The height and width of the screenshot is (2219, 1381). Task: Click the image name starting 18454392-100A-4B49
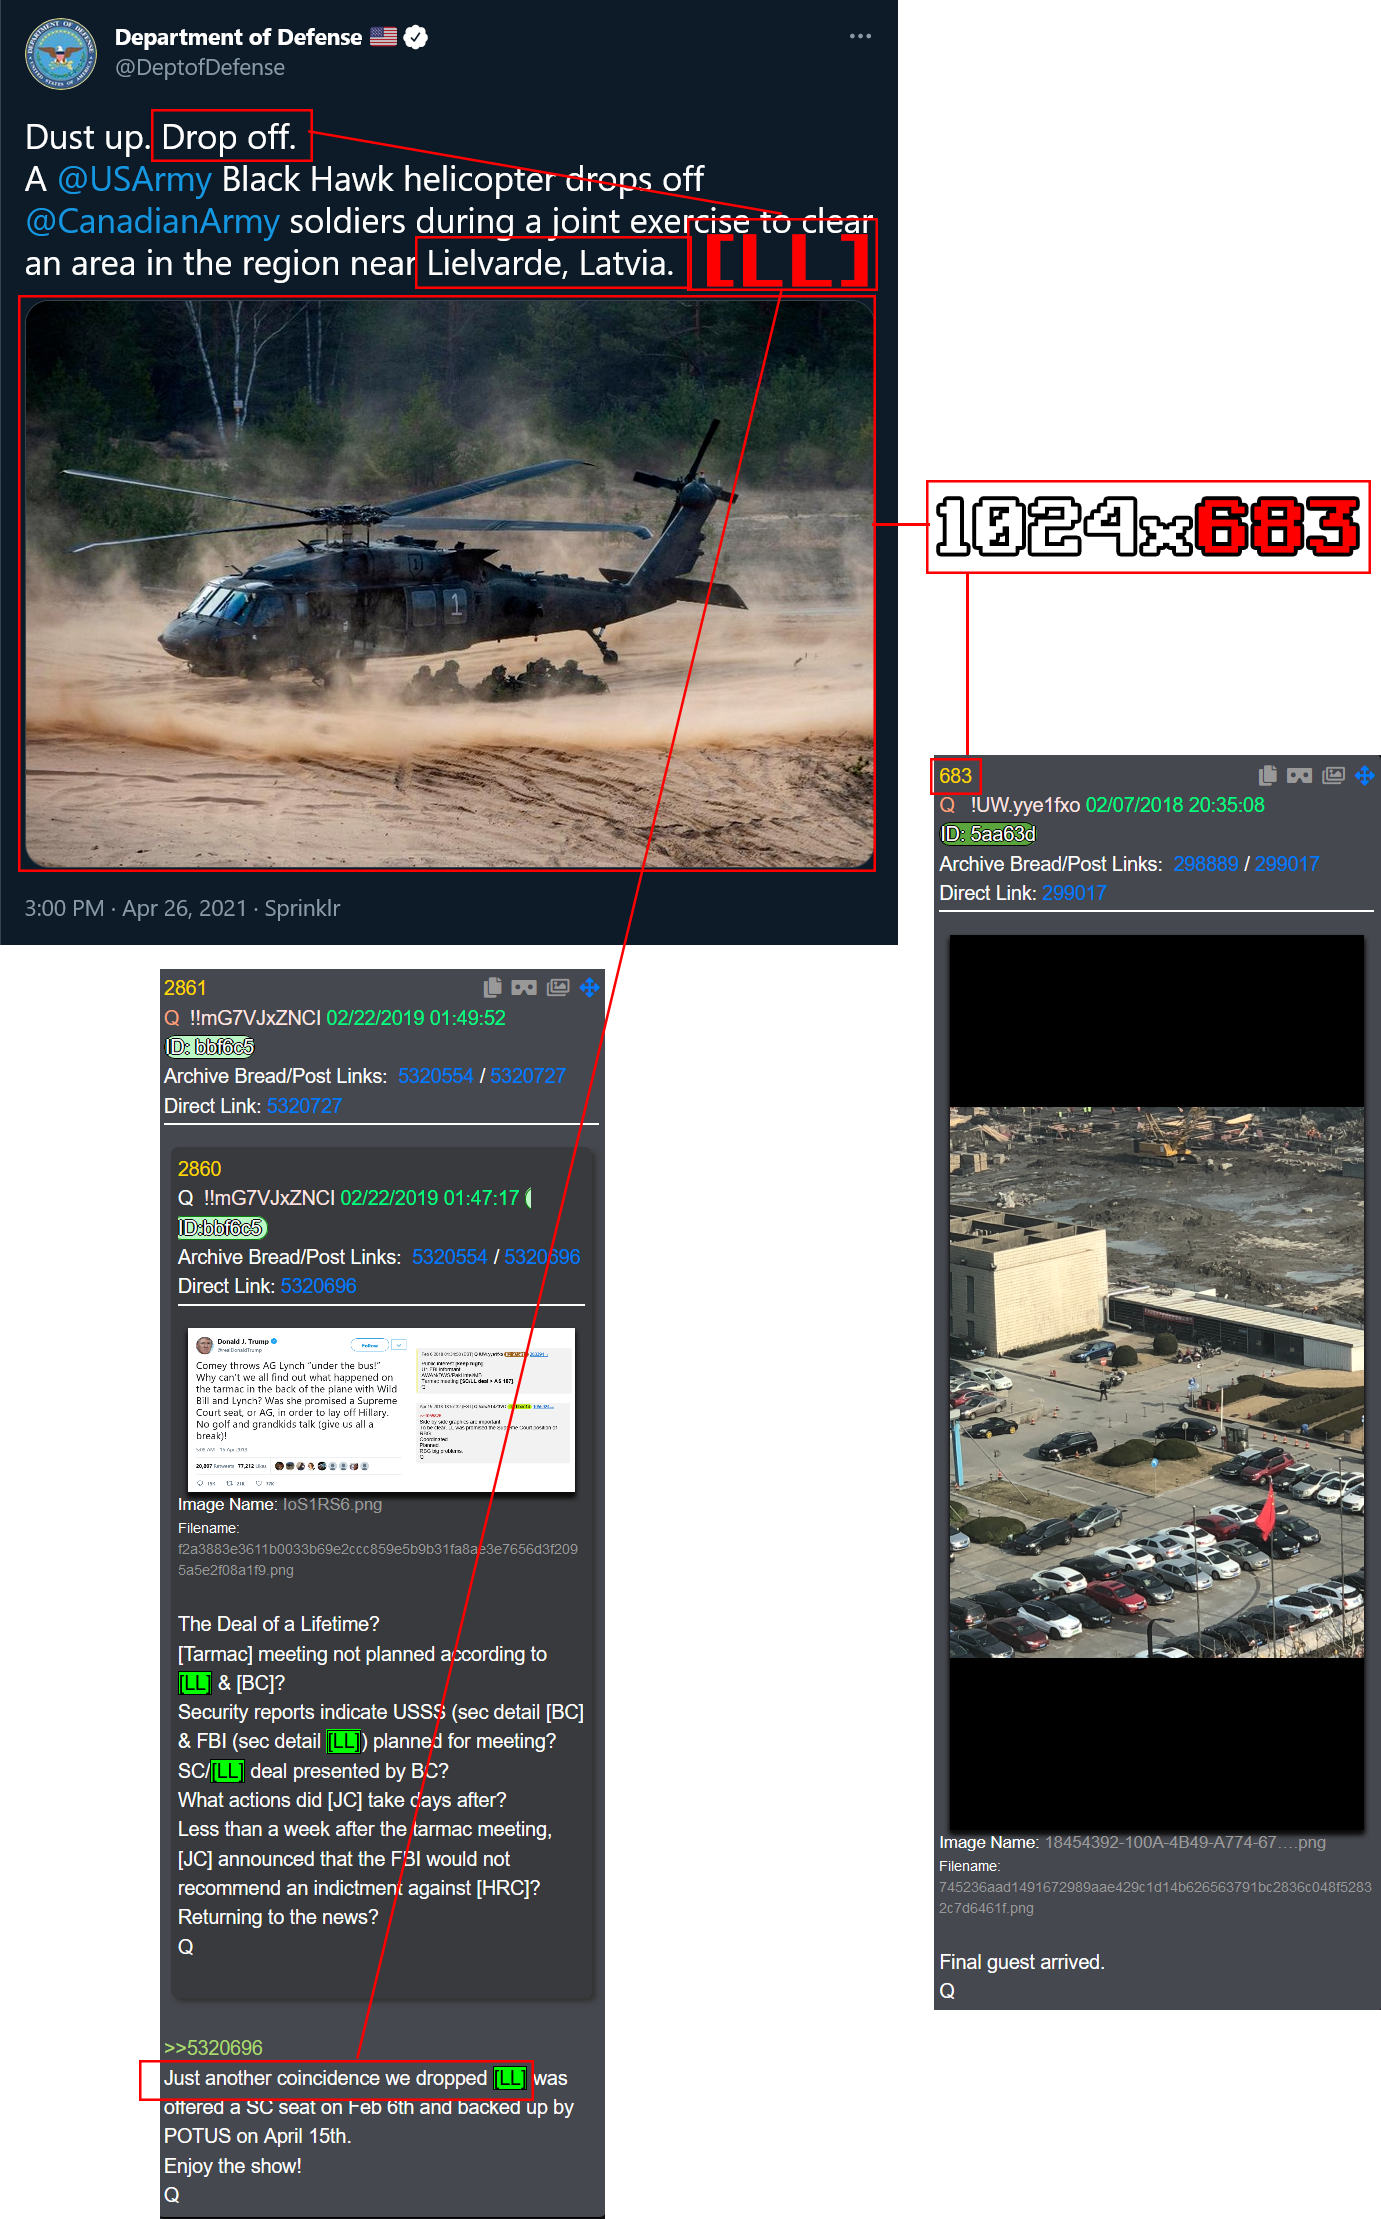click(x=1185, y=1843)
